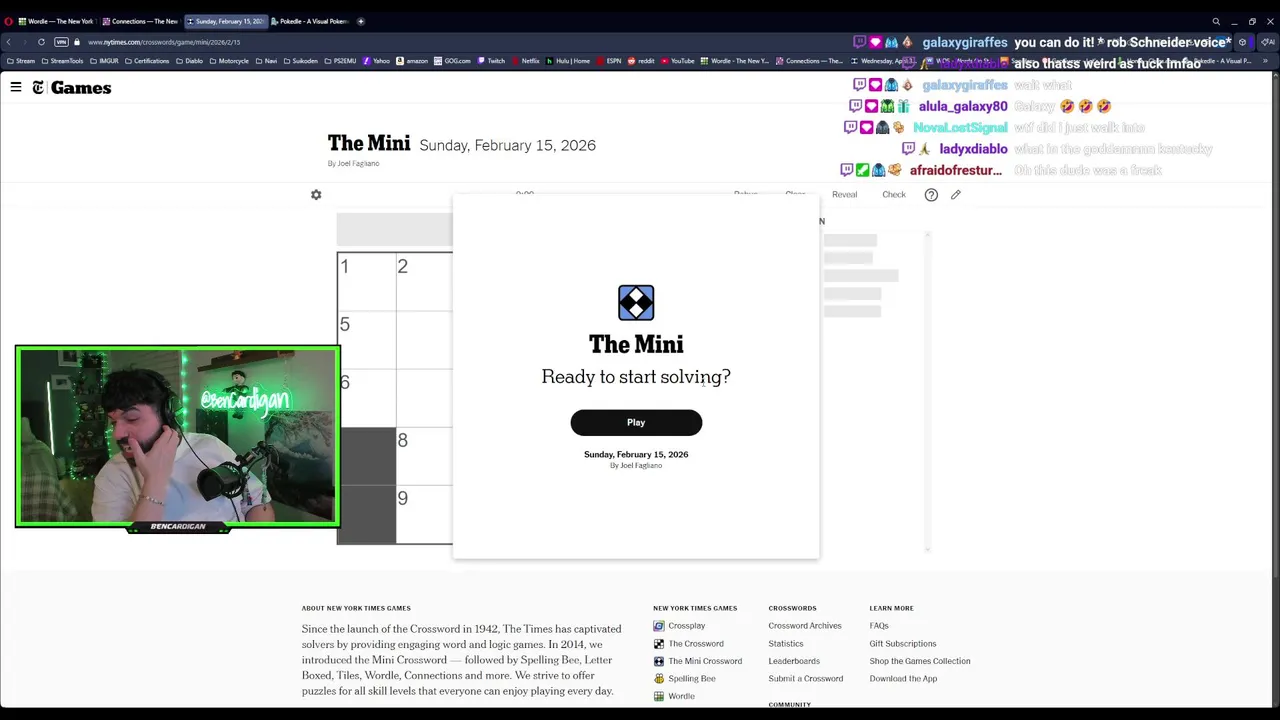Open Shop the Games Collection link
Screen dimensions: 1280x720
920,661
